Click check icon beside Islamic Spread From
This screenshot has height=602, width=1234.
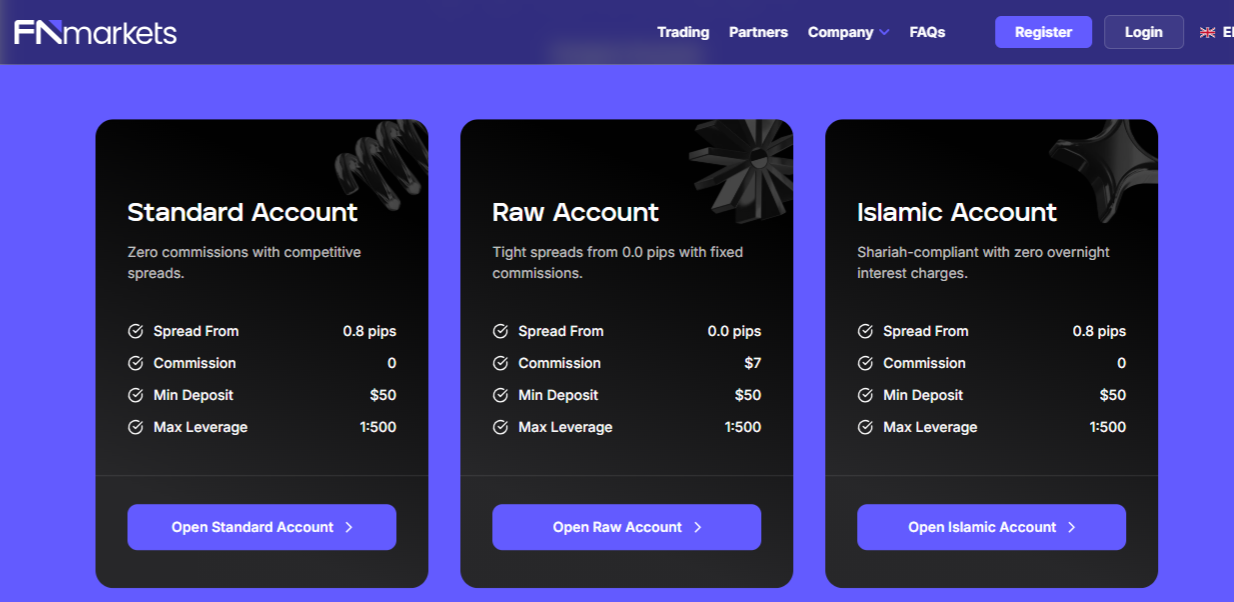(866, 331)
